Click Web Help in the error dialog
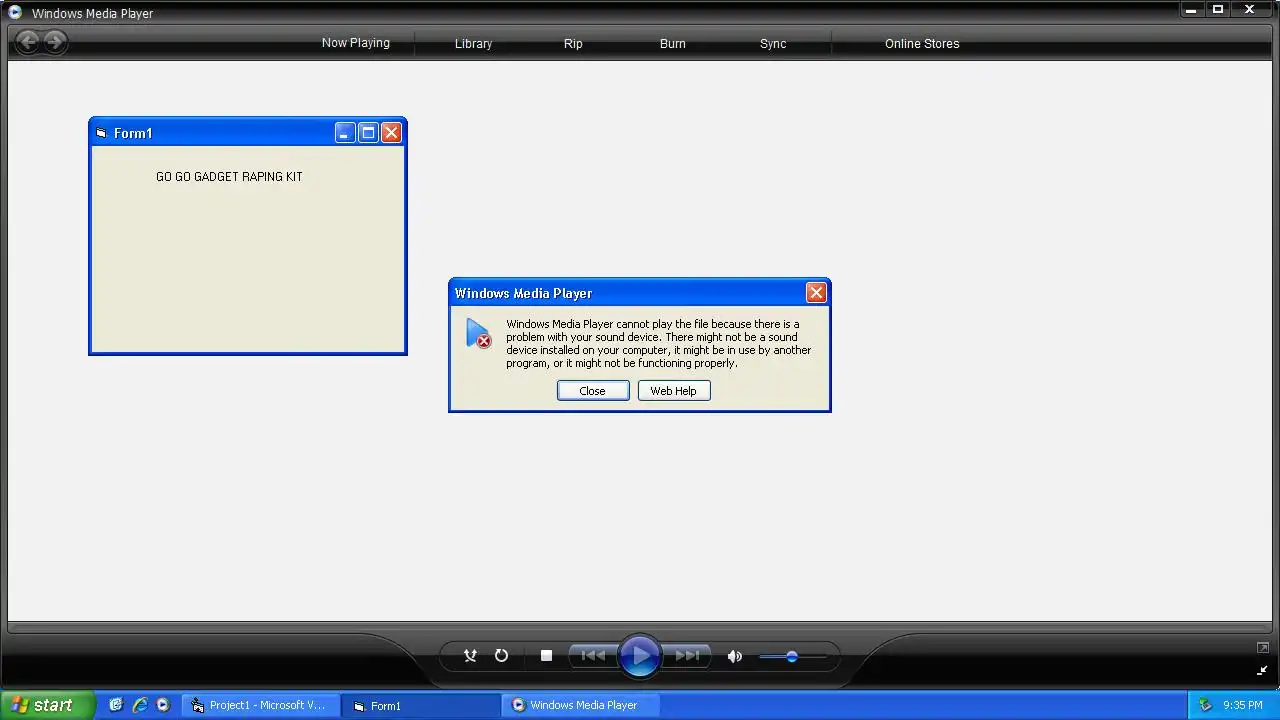Viewport: 1280px width, 720px height. [673, 391]
